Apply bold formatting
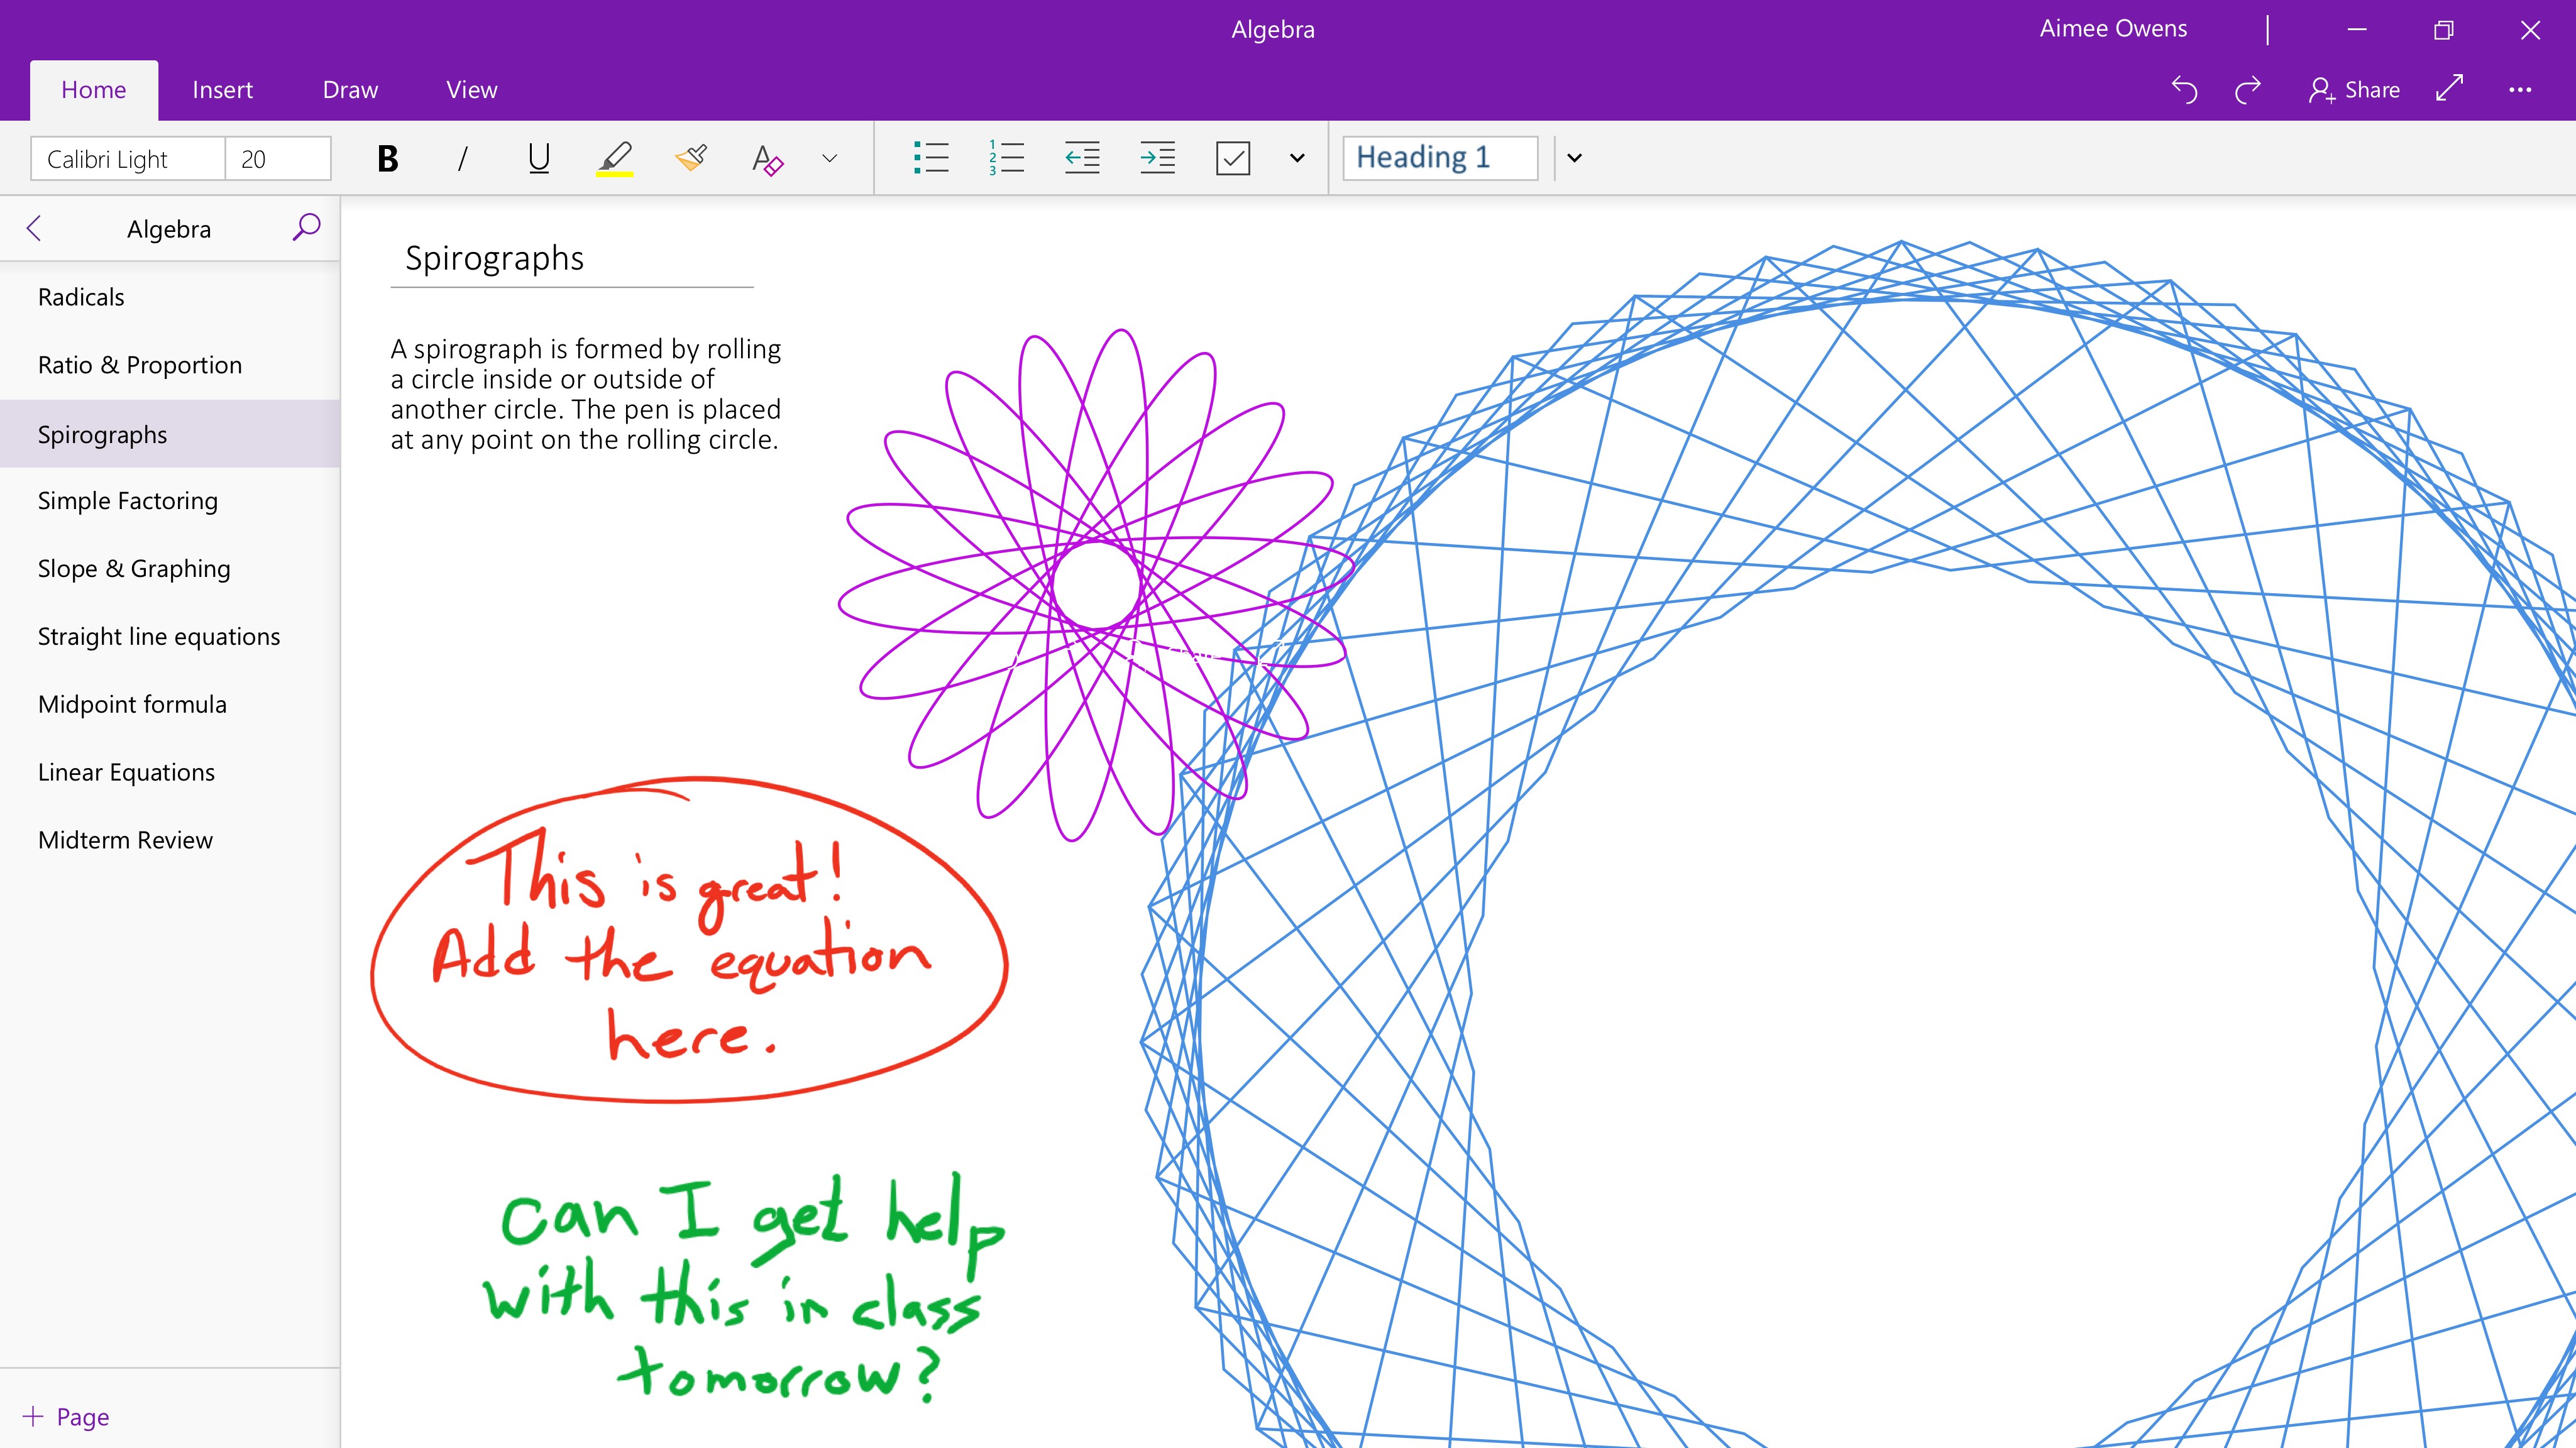2576x1448 pixels. tap(387, 158)
